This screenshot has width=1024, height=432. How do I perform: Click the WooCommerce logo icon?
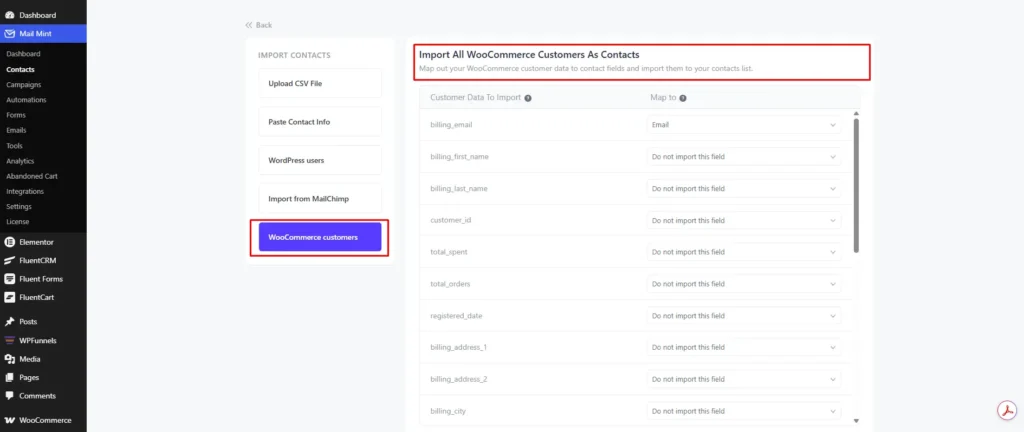click(9, 420)
